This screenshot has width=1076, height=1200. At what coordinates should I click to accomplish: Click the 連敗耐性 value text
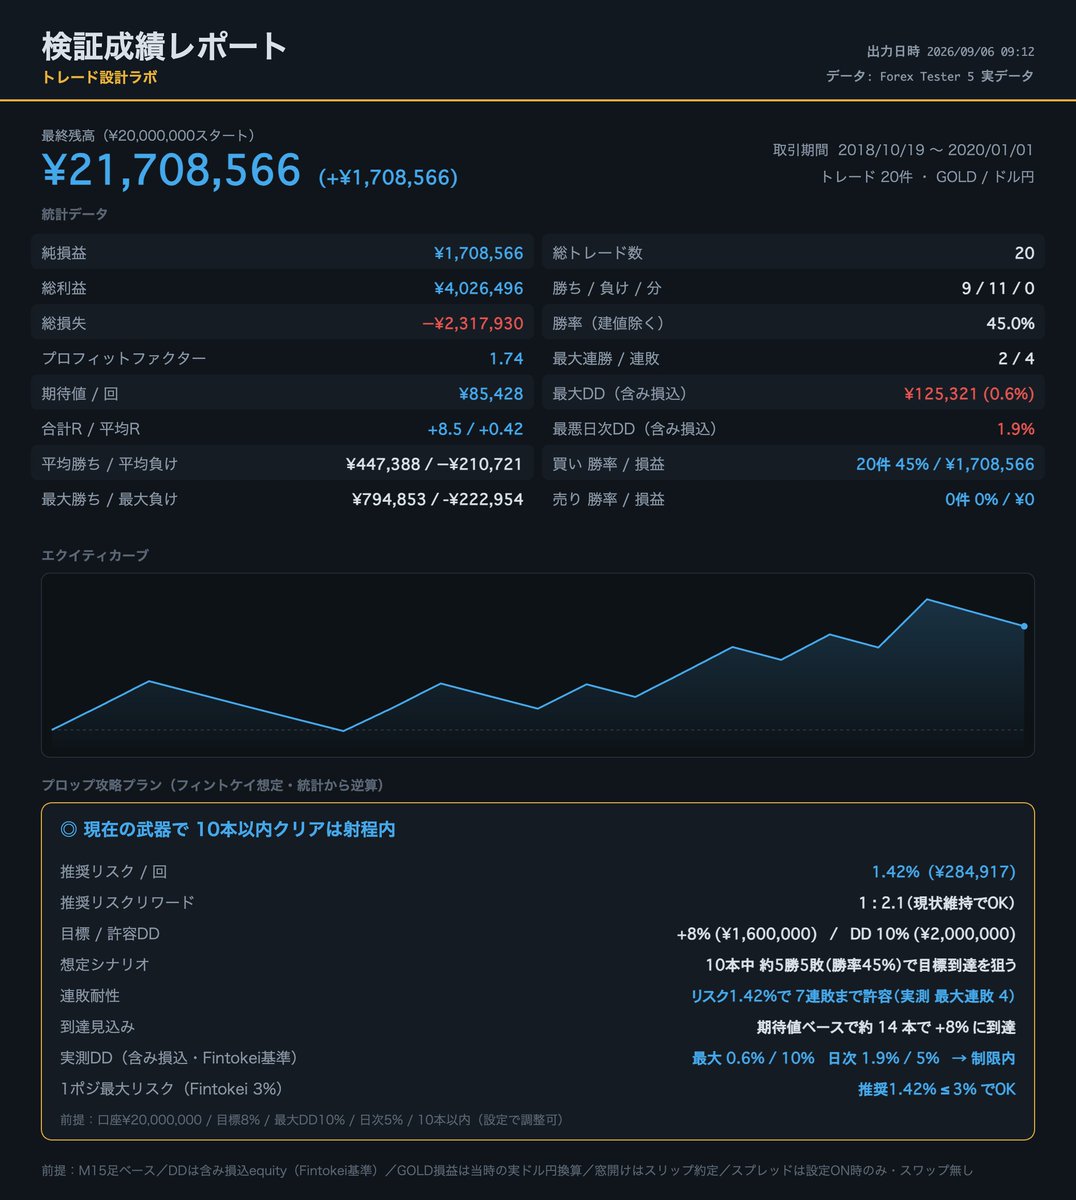853,996
